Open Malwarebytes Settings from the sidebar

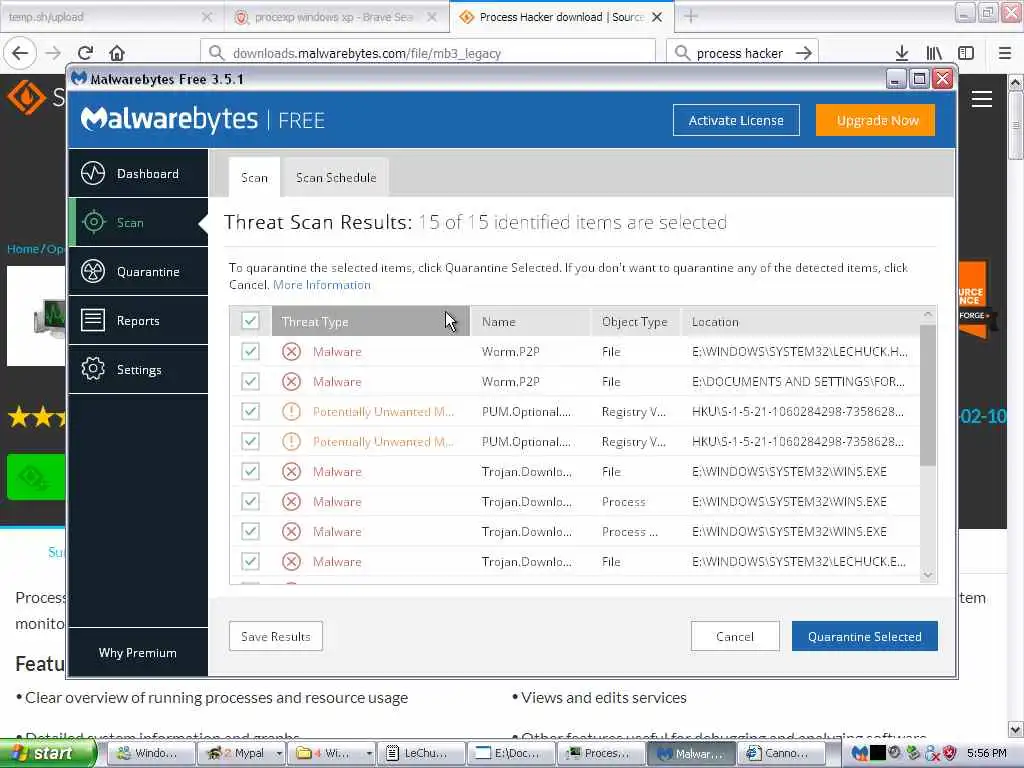(x=138, y=370)
